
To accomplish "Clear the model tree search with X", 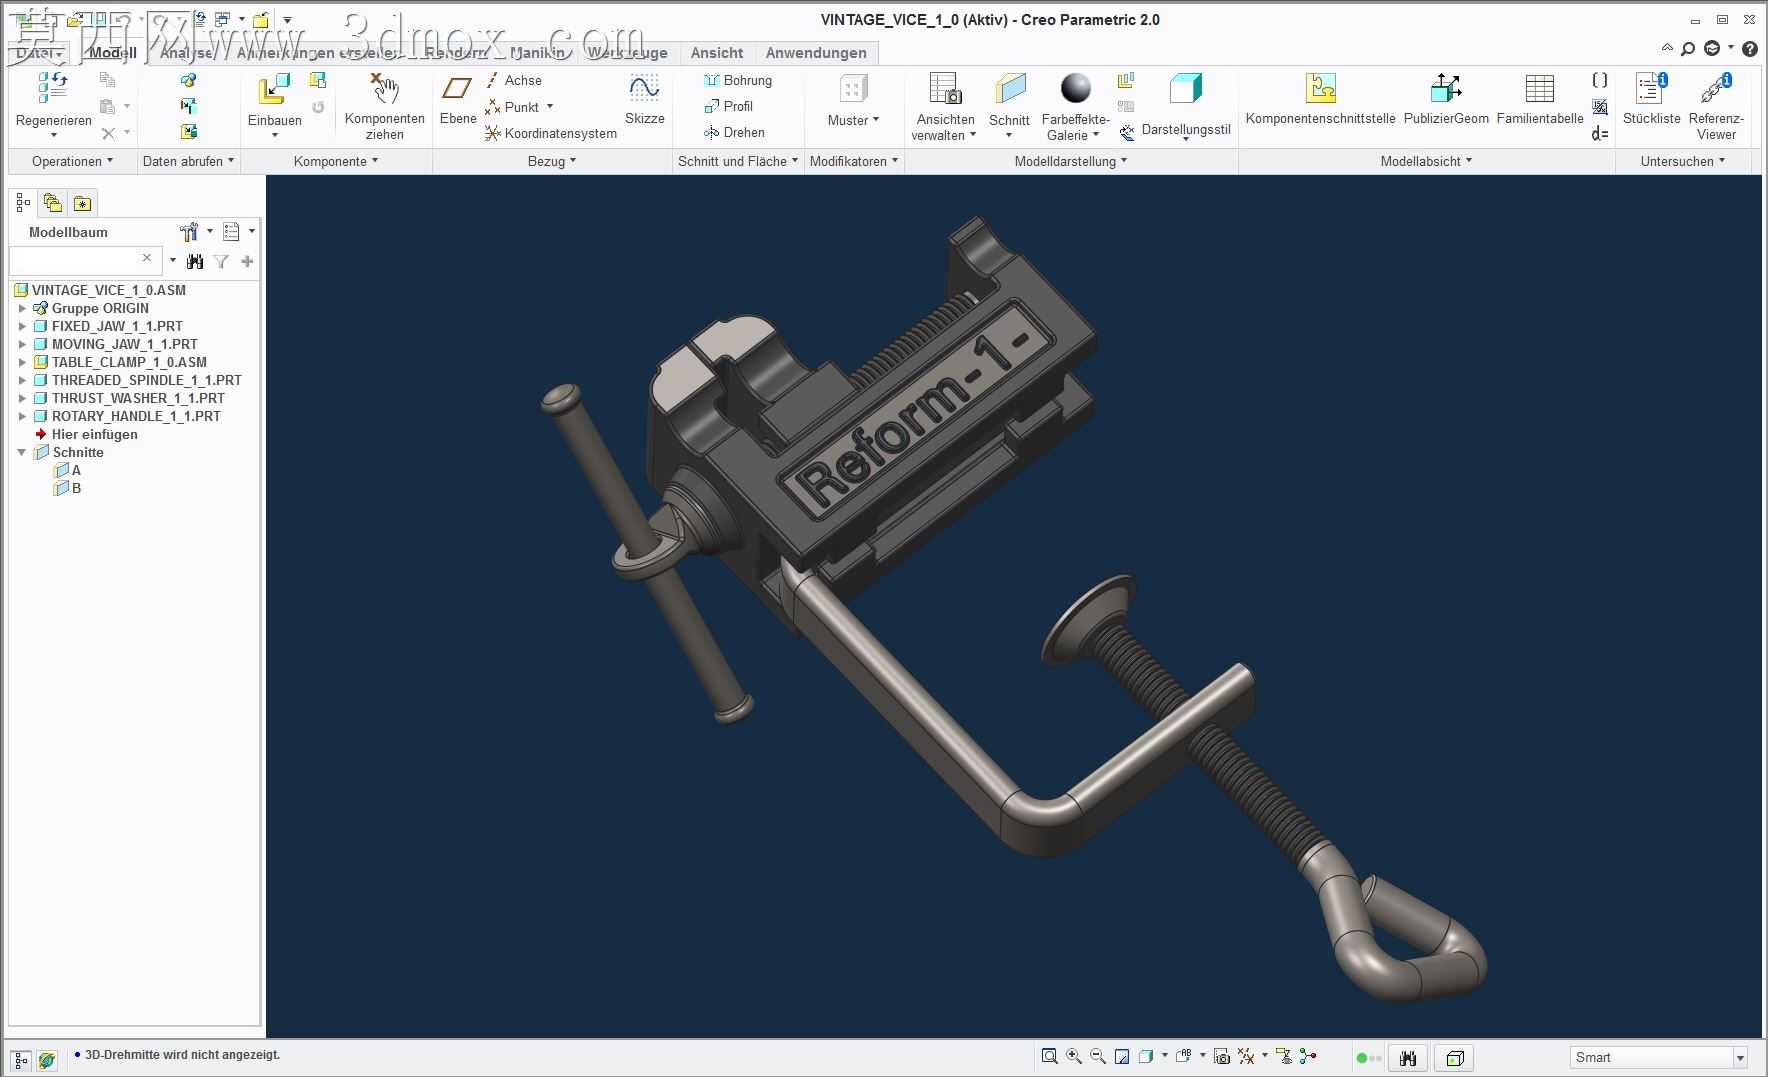I will 147,259.
